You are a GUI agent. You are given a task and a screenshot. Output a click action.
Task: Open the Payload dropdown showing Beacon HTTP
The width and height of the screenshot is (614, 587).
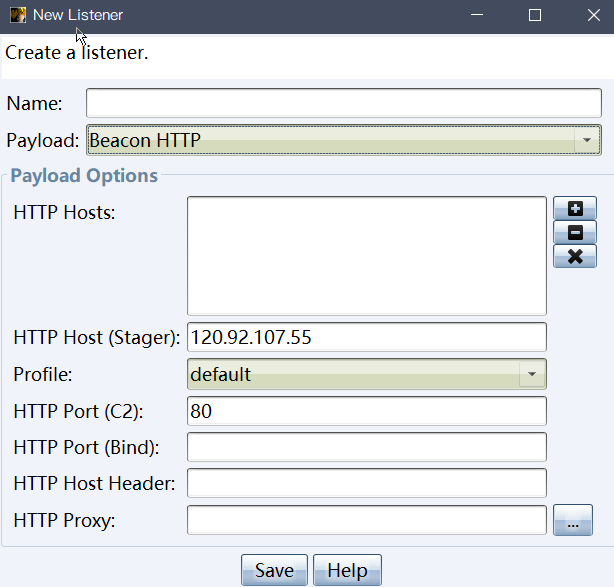[343, 141]
